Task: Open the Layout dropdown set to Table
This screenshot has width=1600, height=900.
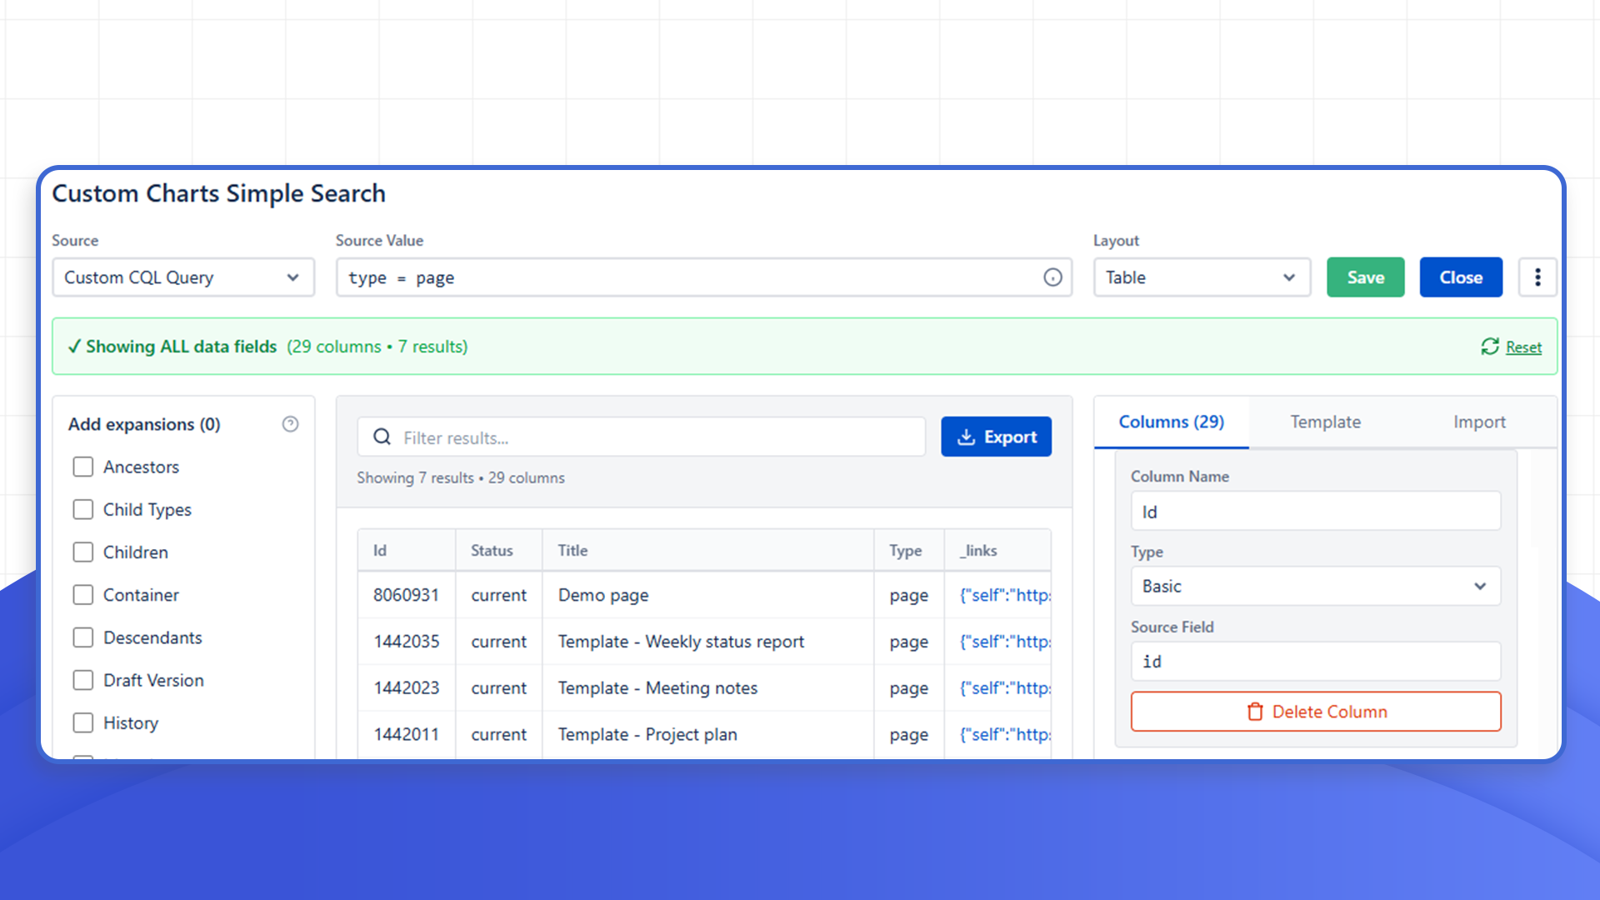Action: pyautogui.click(x=1201, y=277)
